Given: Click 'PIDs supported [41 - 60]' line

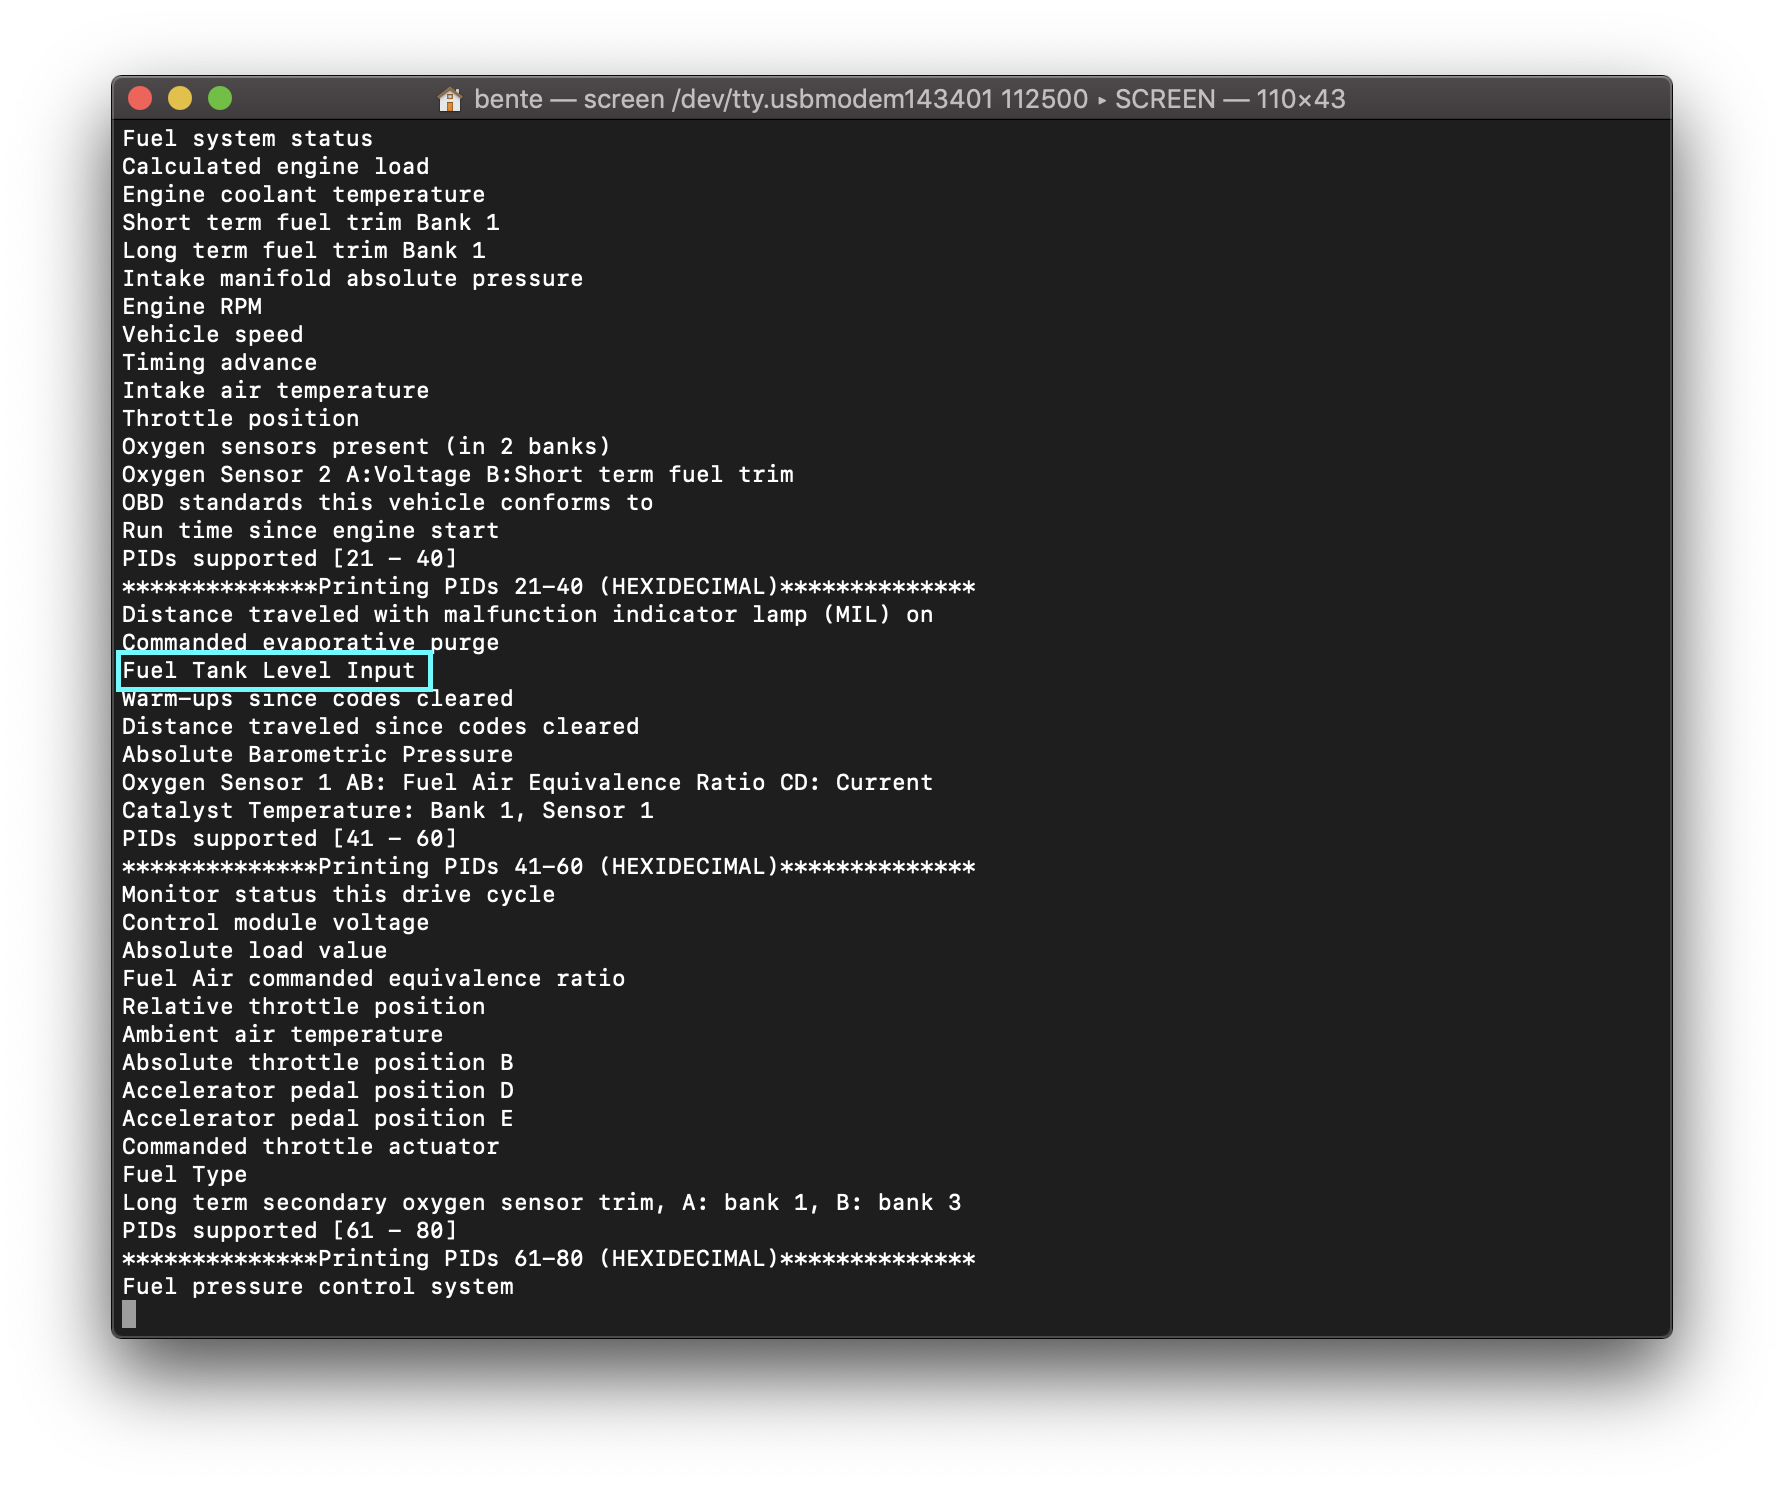Looking at the screenshot, I should (289, 839).
